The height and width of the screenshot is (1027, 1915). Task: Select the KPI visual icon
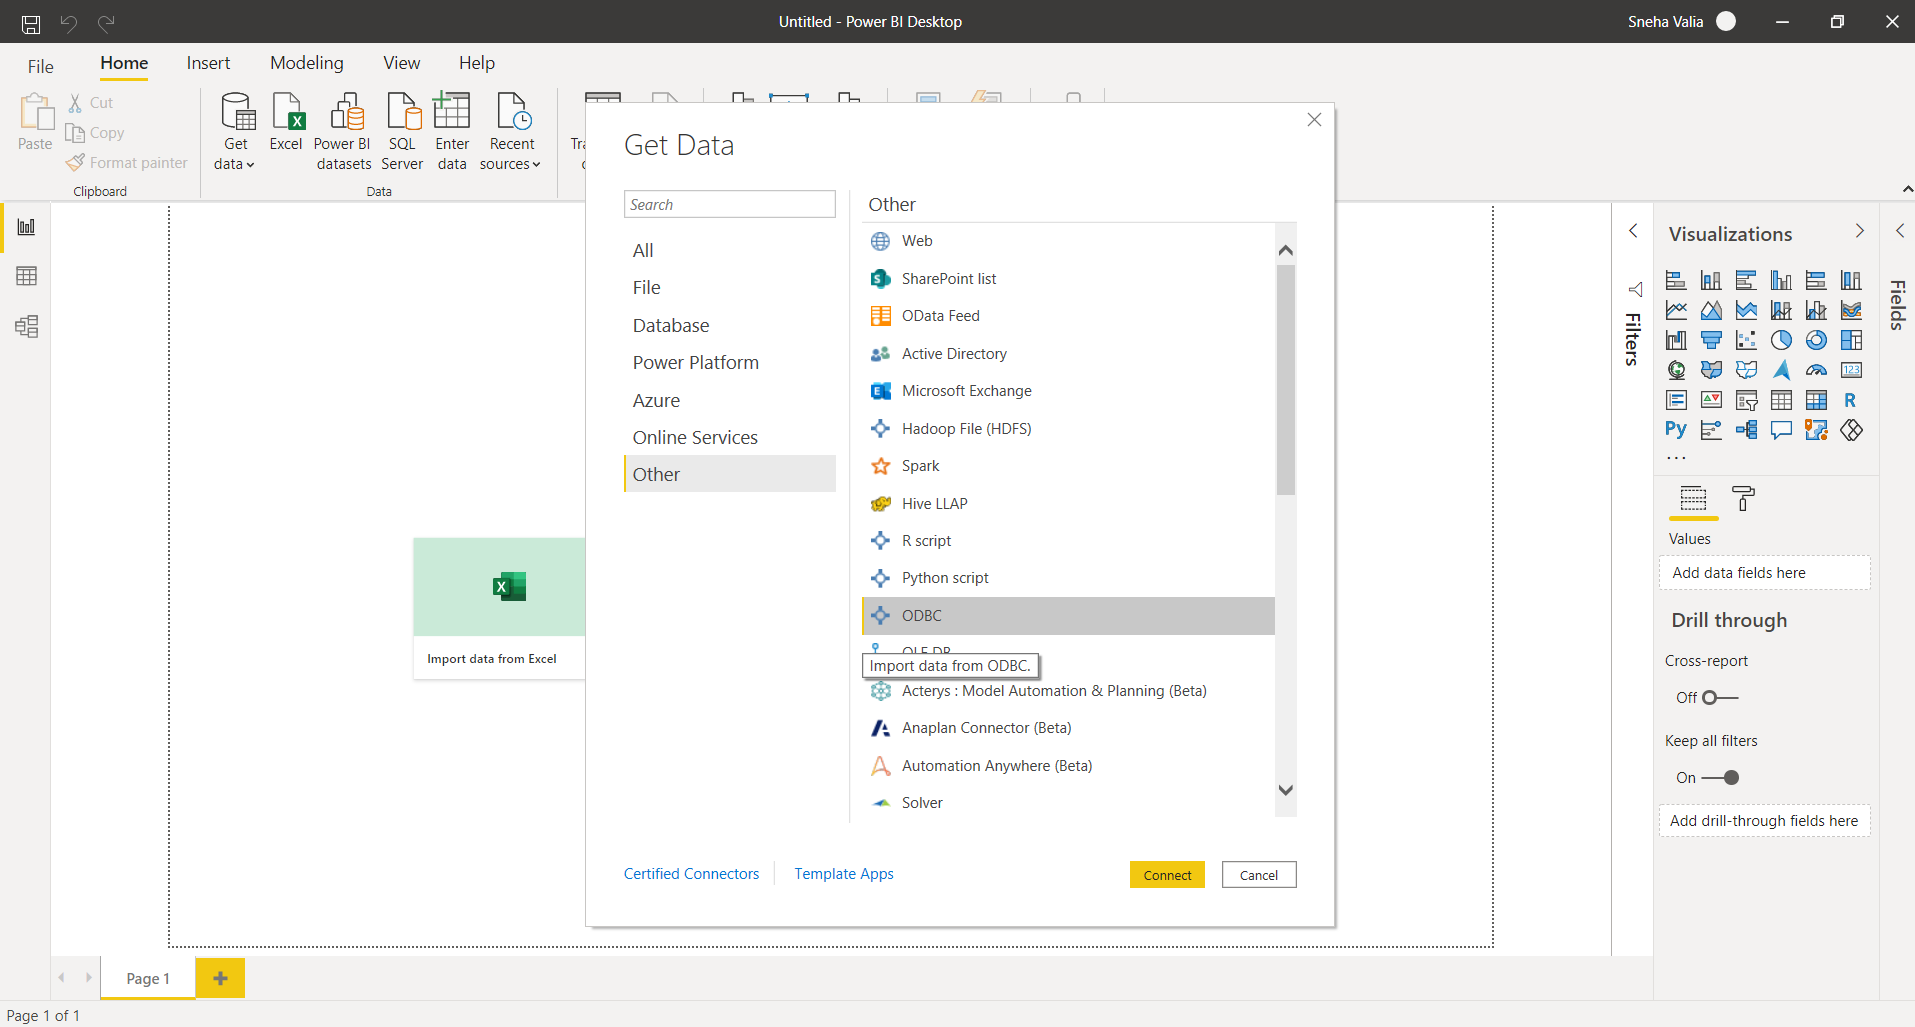tap(1711, 400)
